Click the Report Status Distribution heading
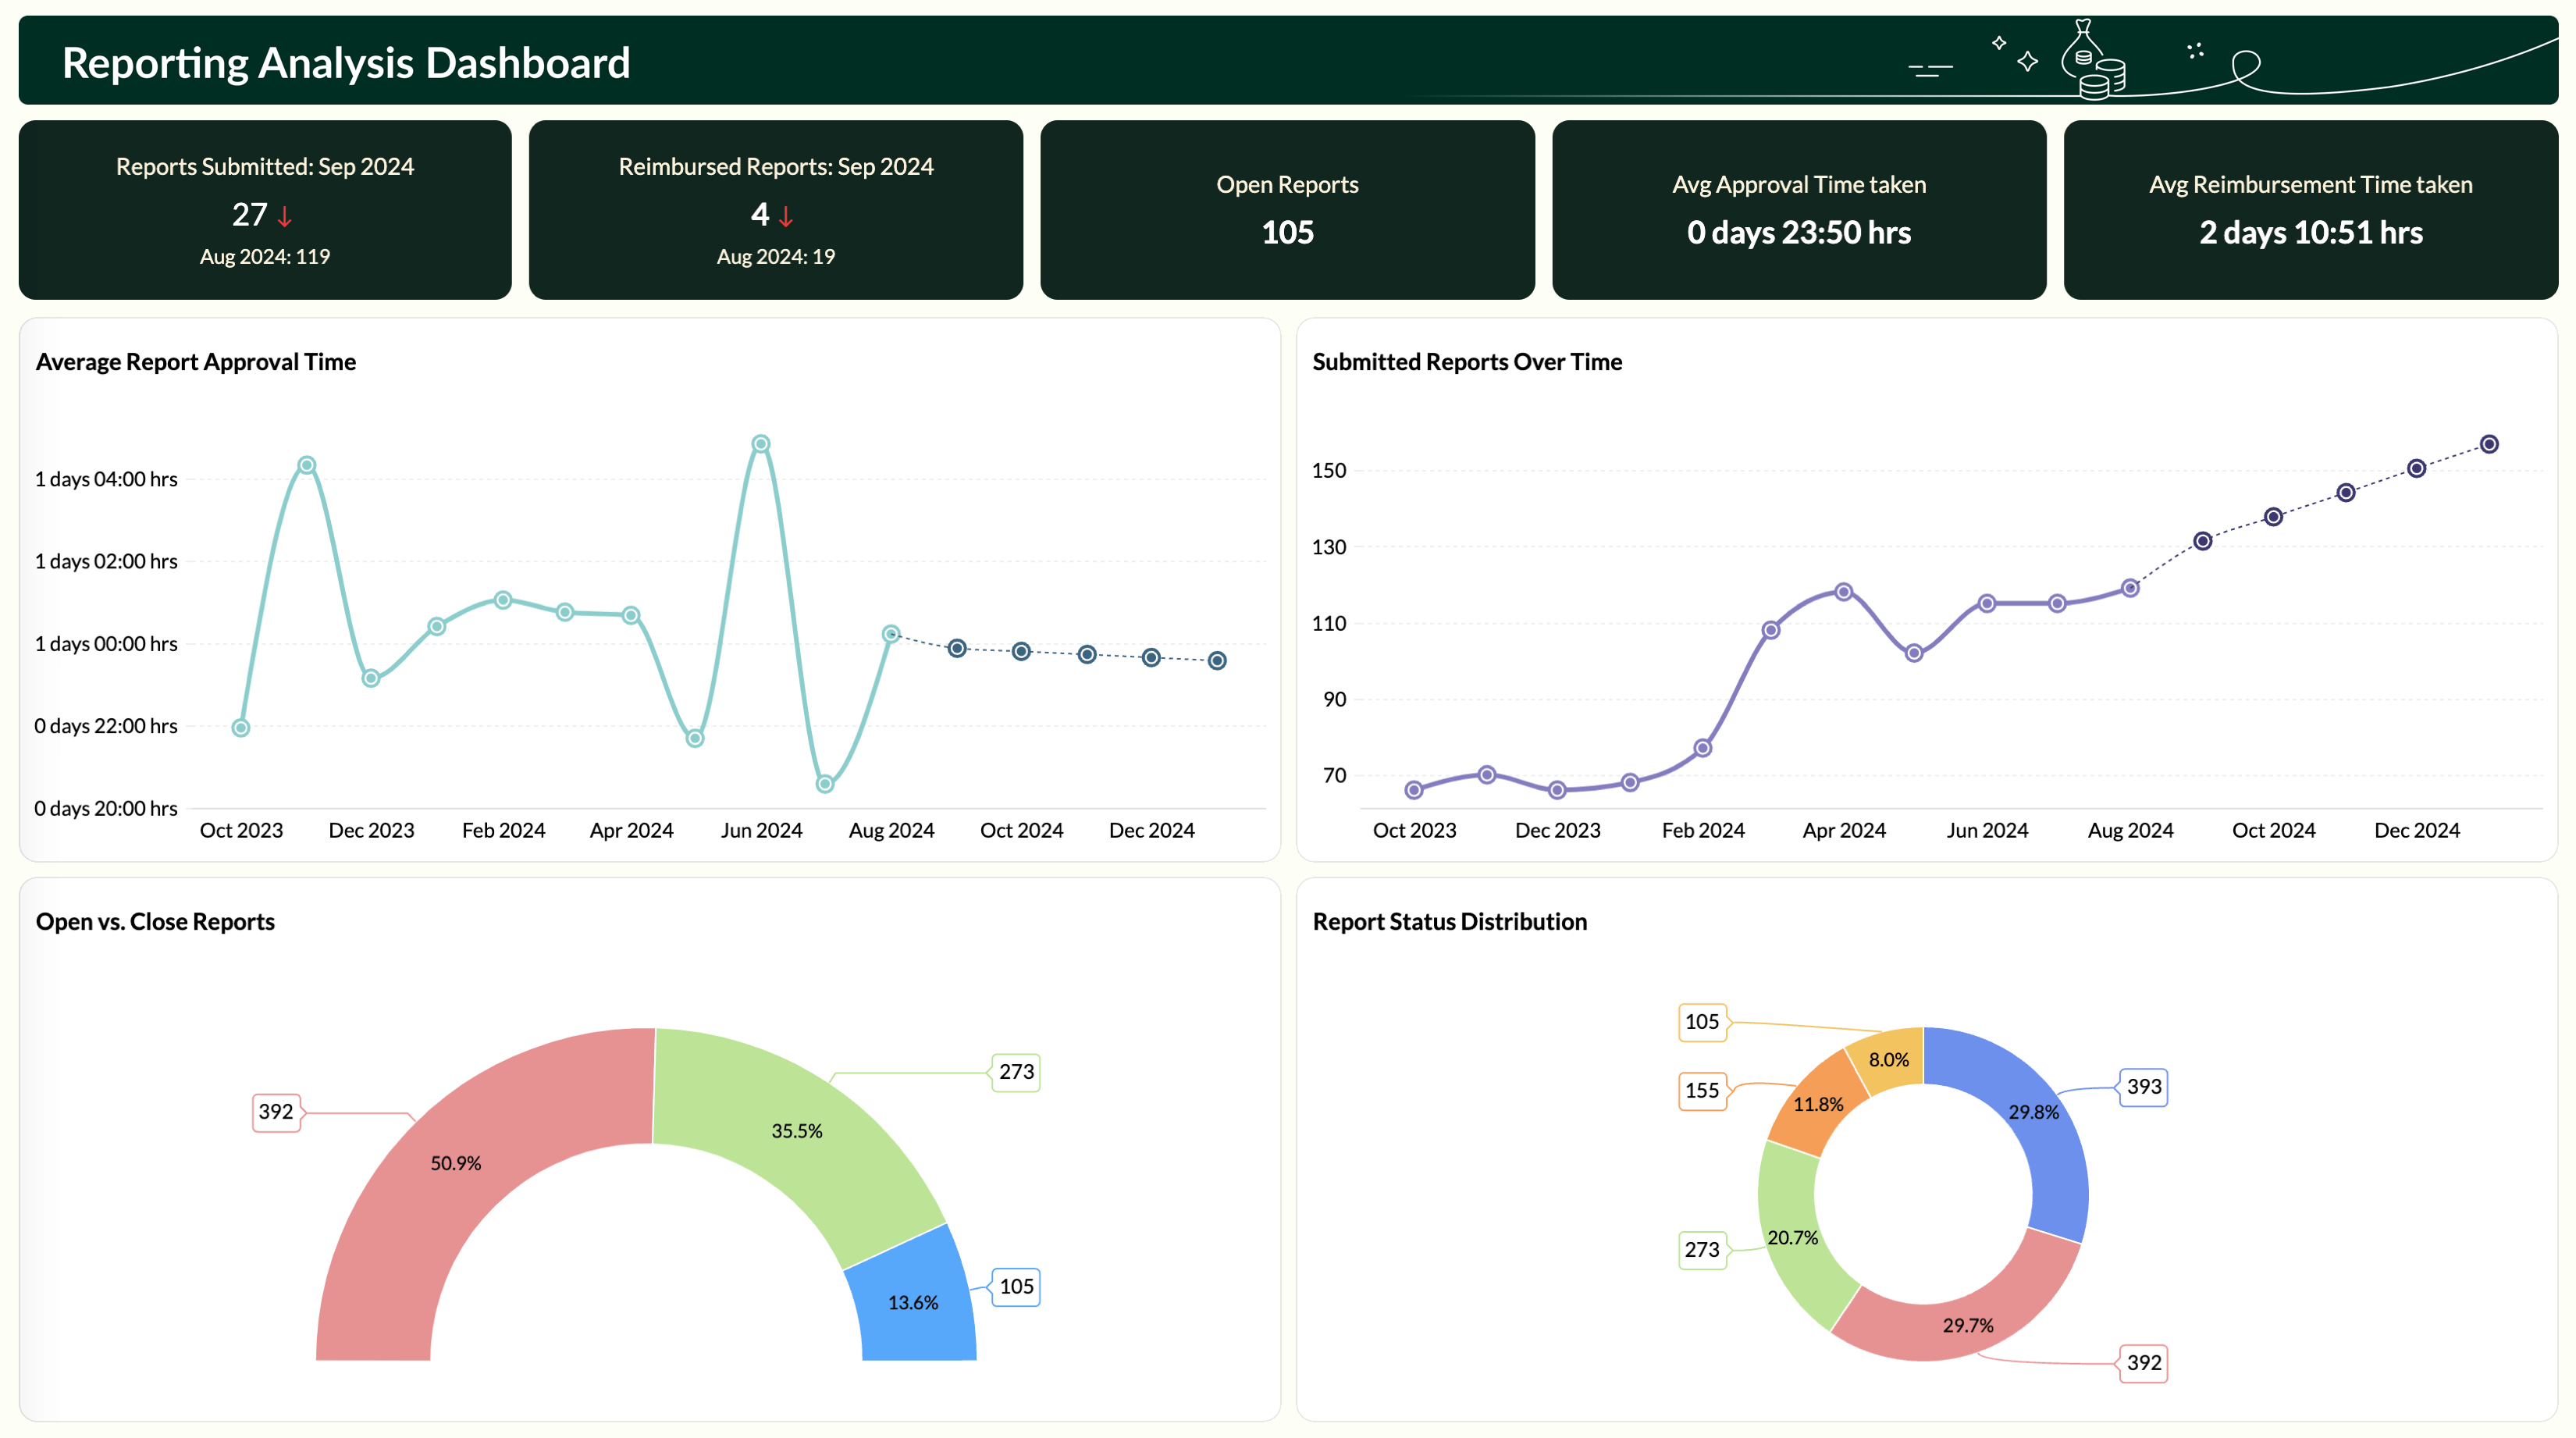Viewport: 2576px width, 1438px height. coord(1449,922)
